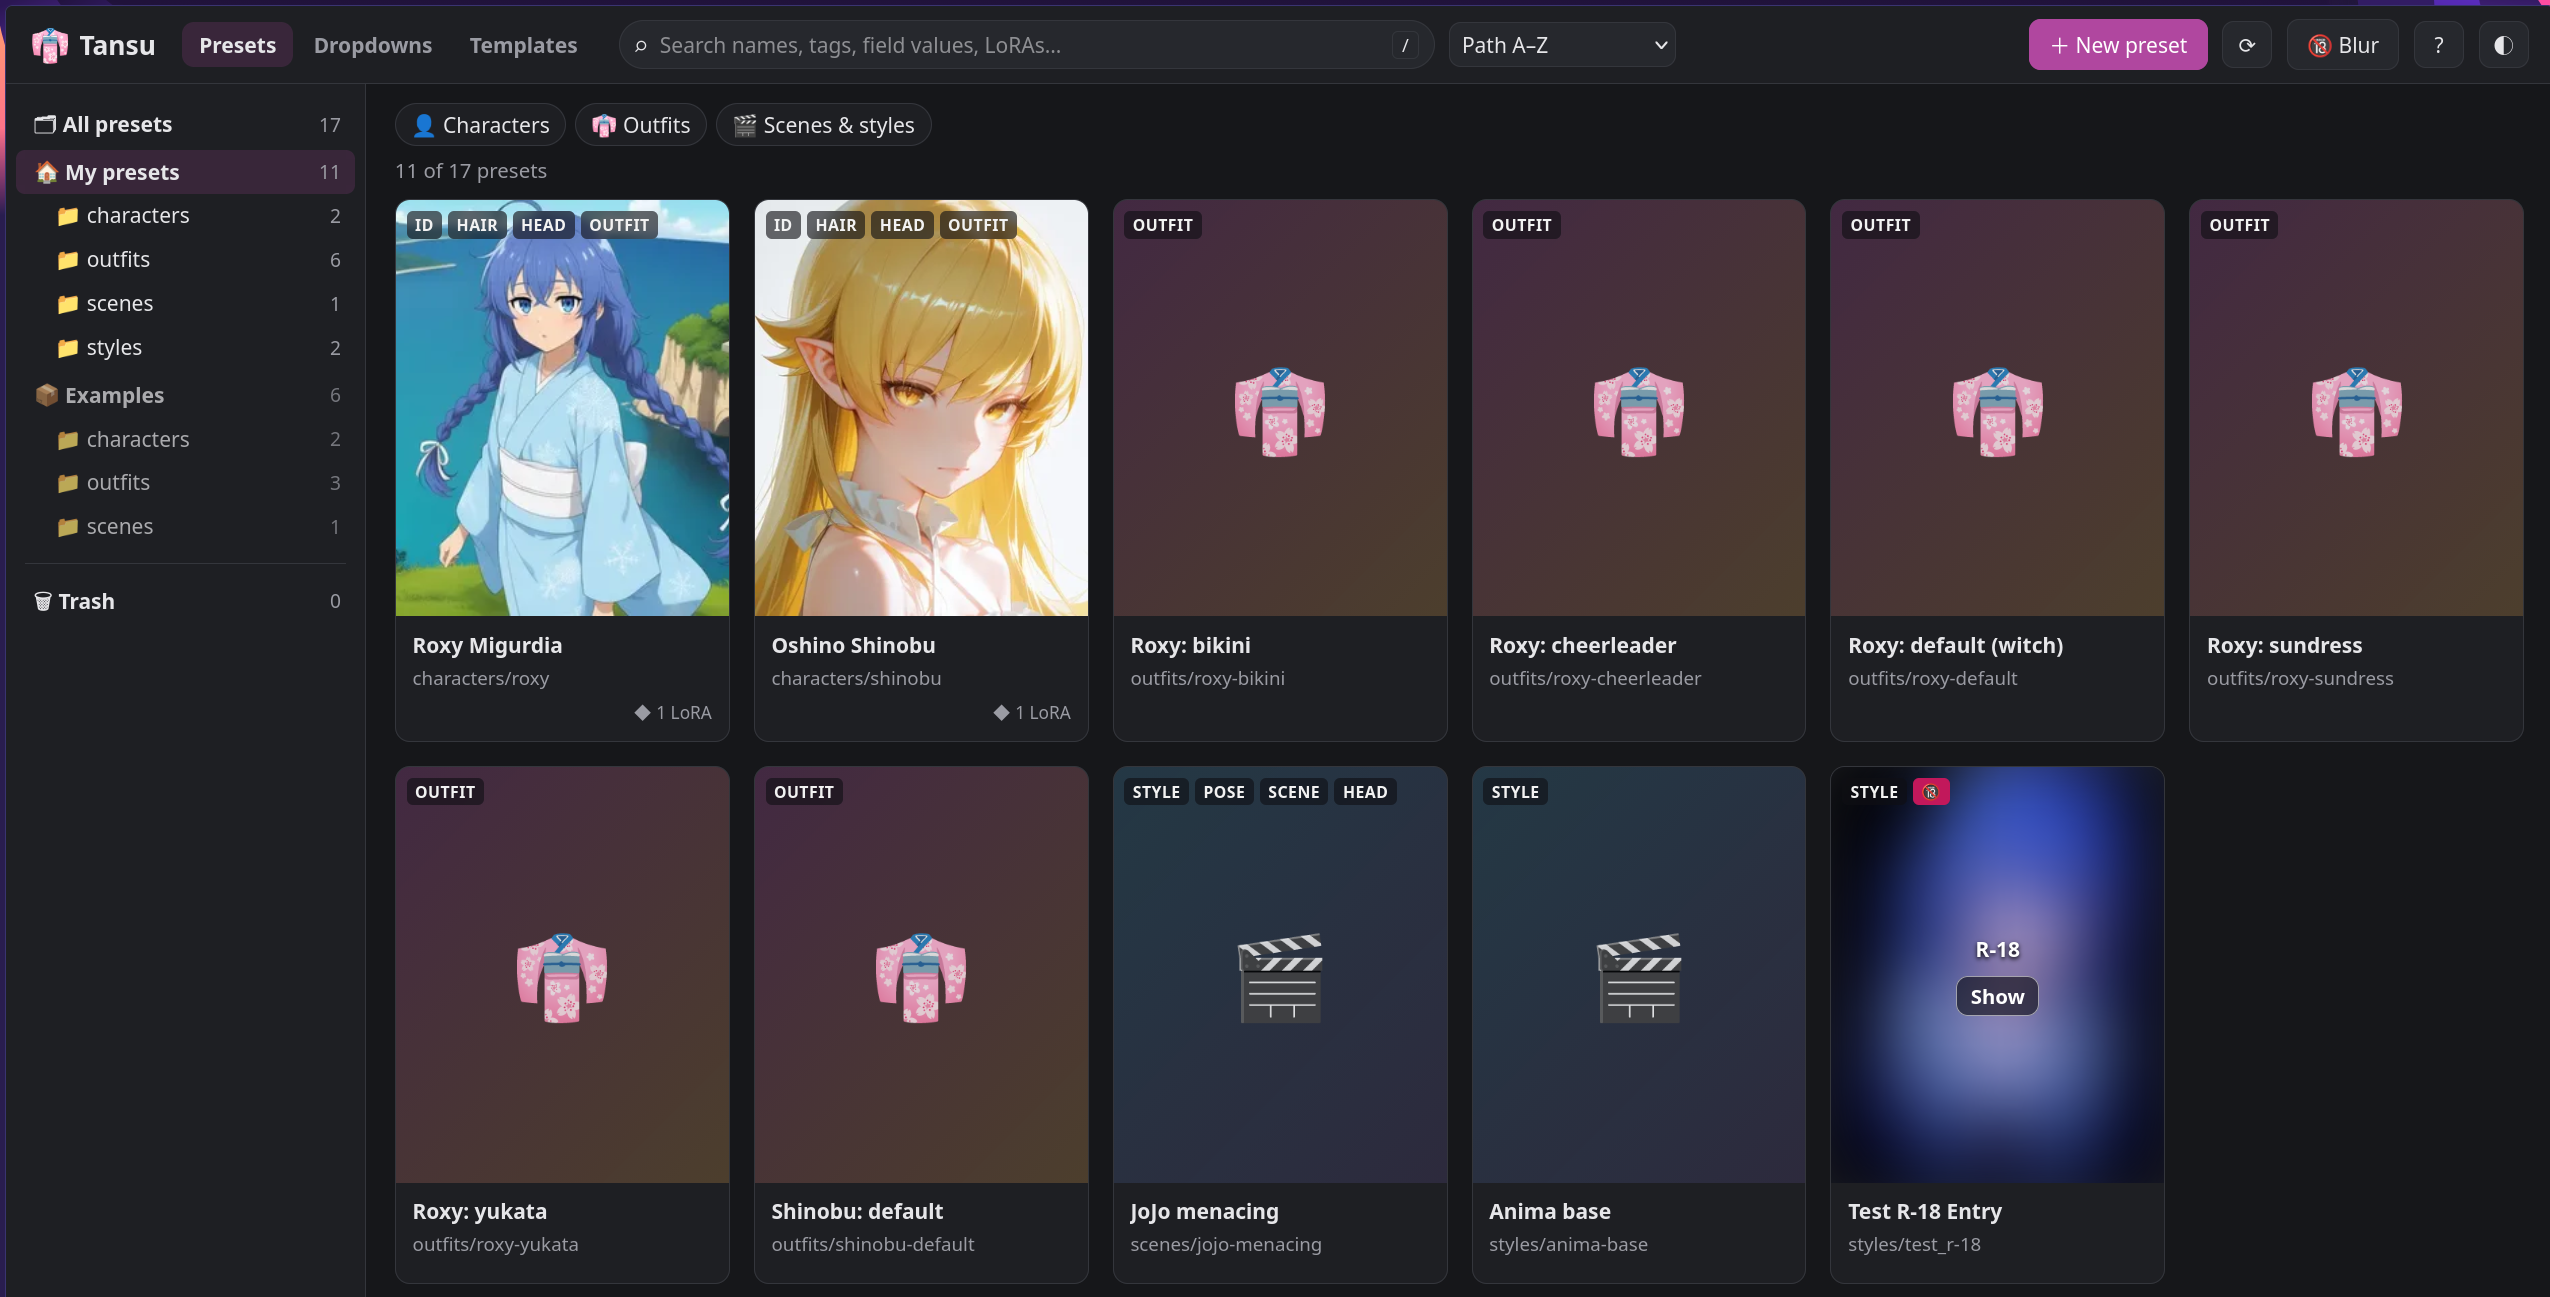Screen dimensions: 2550x1297
Task: Click the 1 LoRA label on Roxy Migurdia
Action: 673,712
